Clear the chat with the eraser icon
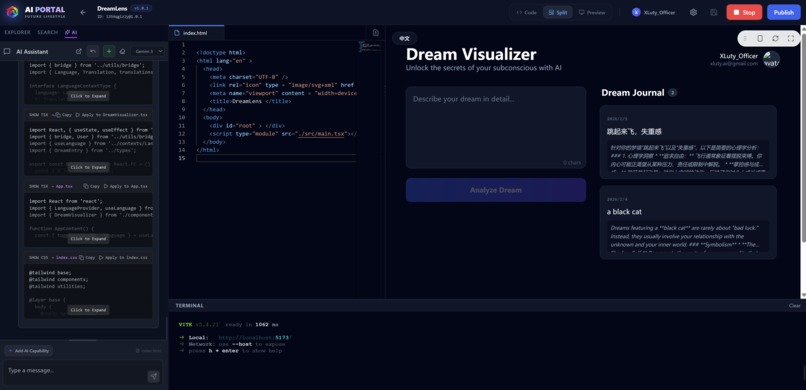Viewport: 806px width, 390px height. pyautogui.click(x=122, y=51)
